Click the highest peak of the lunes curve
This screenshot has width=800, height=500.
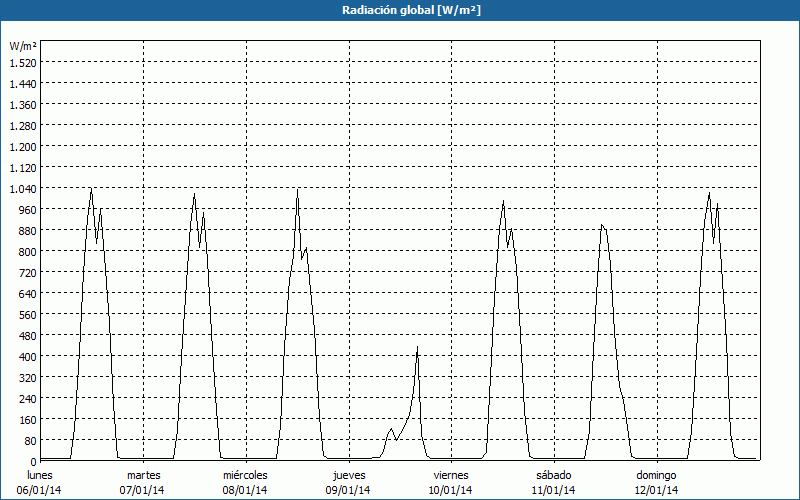pyautogui.click(x=91, y=189)
